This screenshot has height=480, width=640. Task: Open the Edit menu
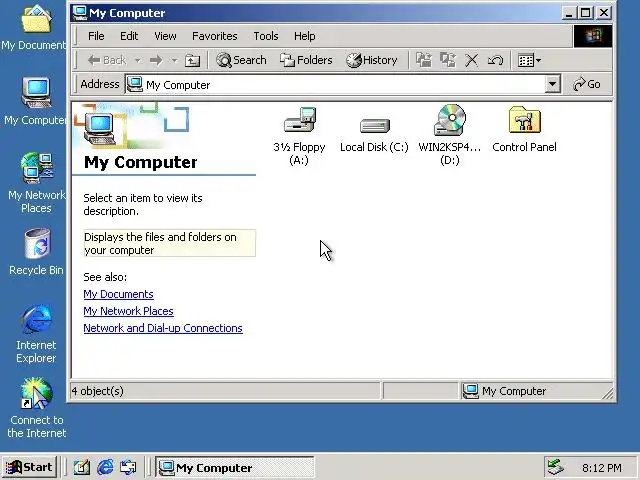129,36
